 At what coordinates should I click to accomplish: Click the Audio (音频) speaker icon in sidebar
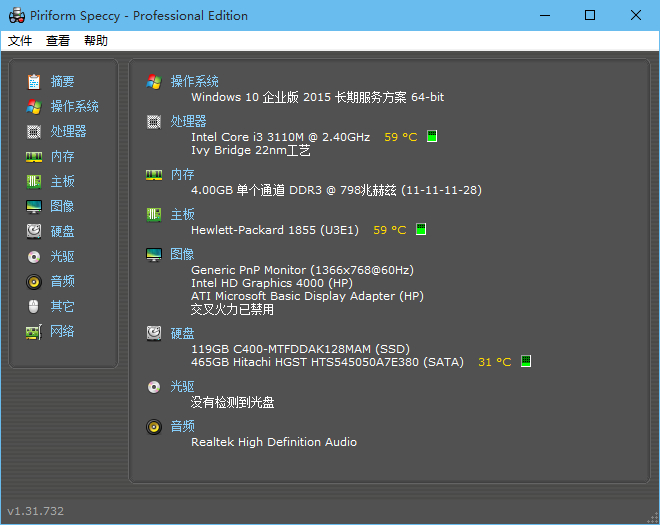click(34, 281)
